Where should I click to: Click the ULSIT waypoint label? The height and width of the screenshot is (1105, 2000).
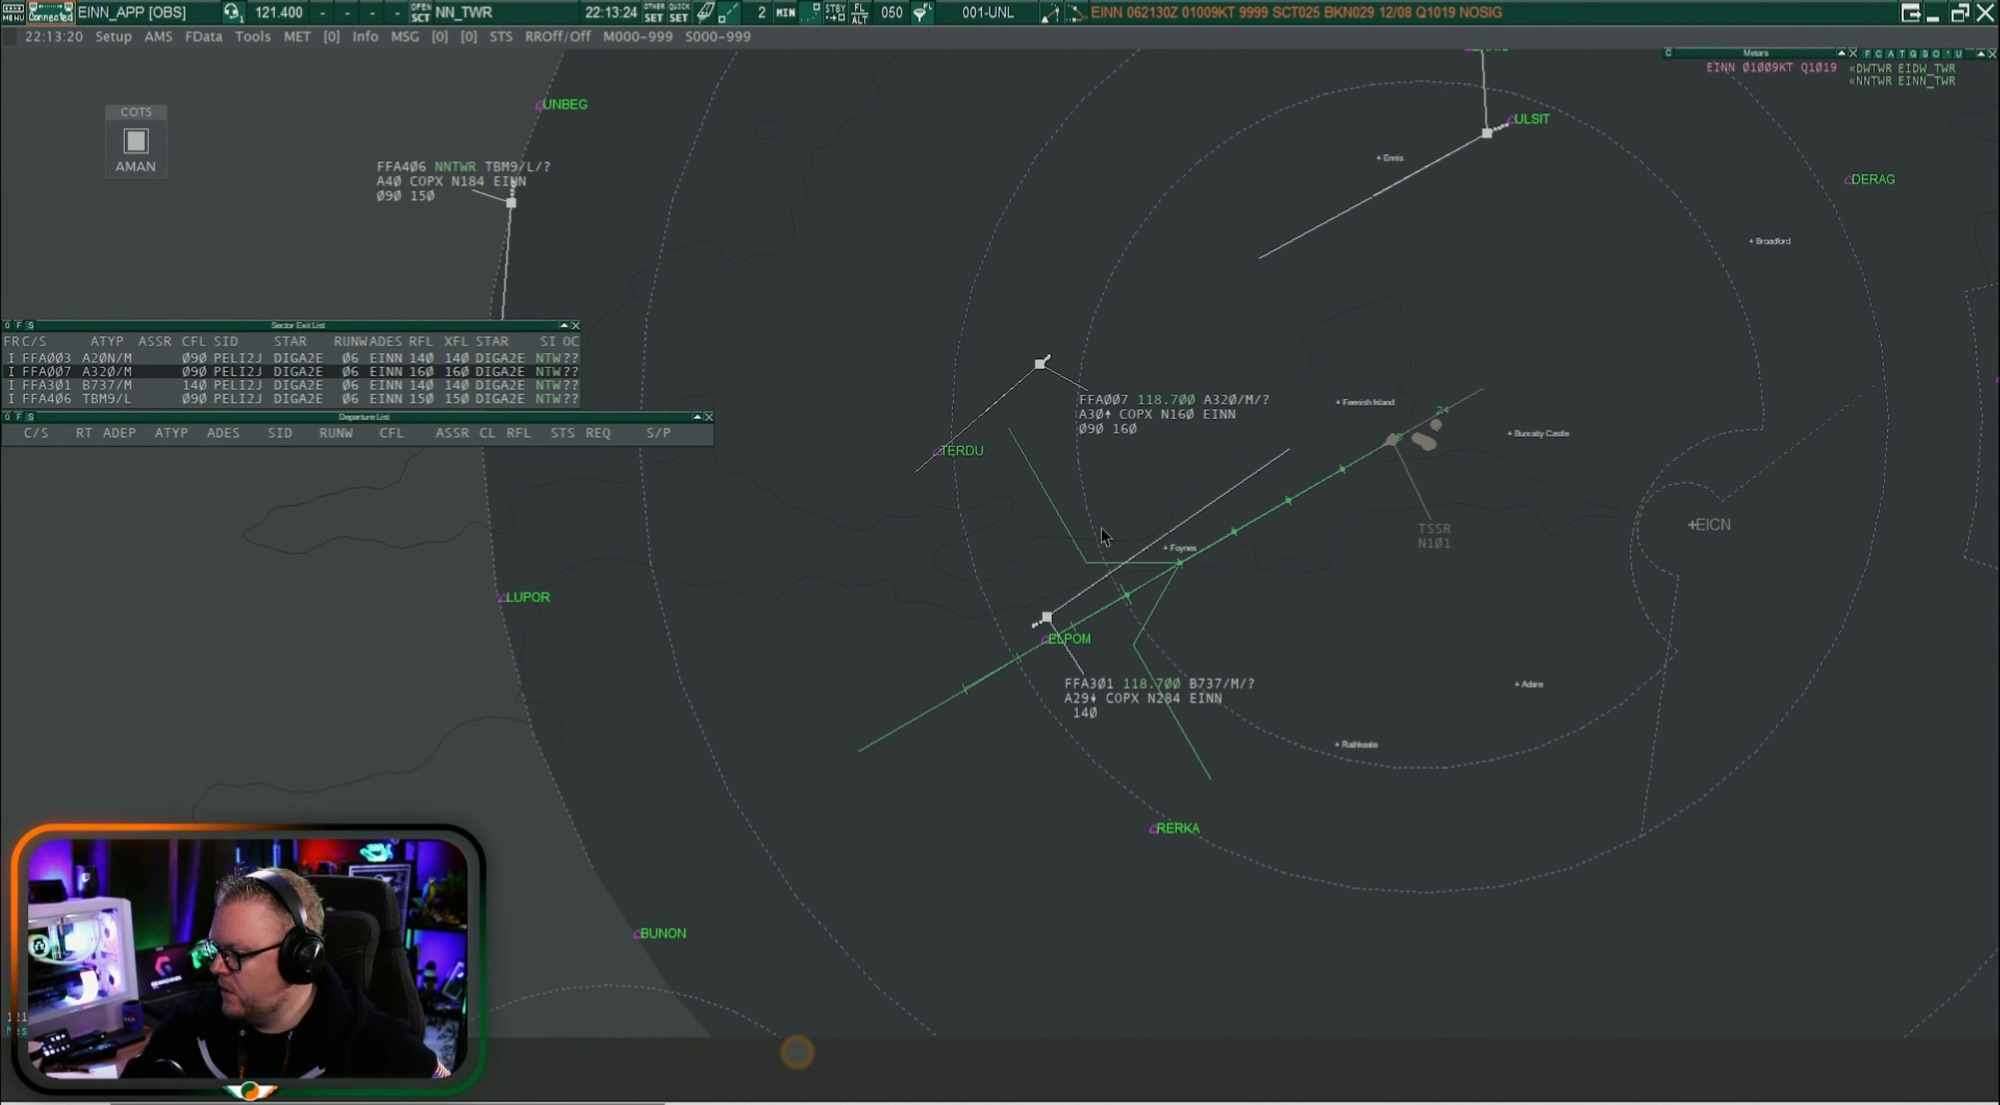(x=1531, y=118)
